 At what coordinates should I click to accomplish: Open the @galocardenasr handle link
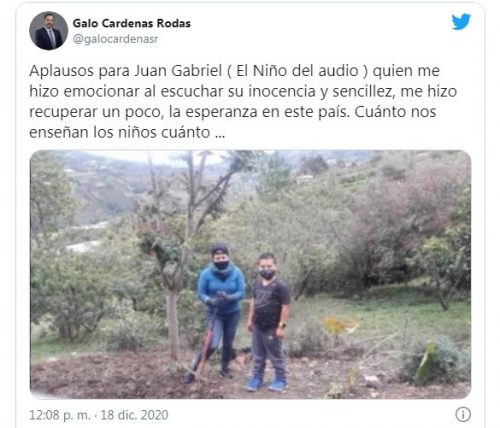115,39
